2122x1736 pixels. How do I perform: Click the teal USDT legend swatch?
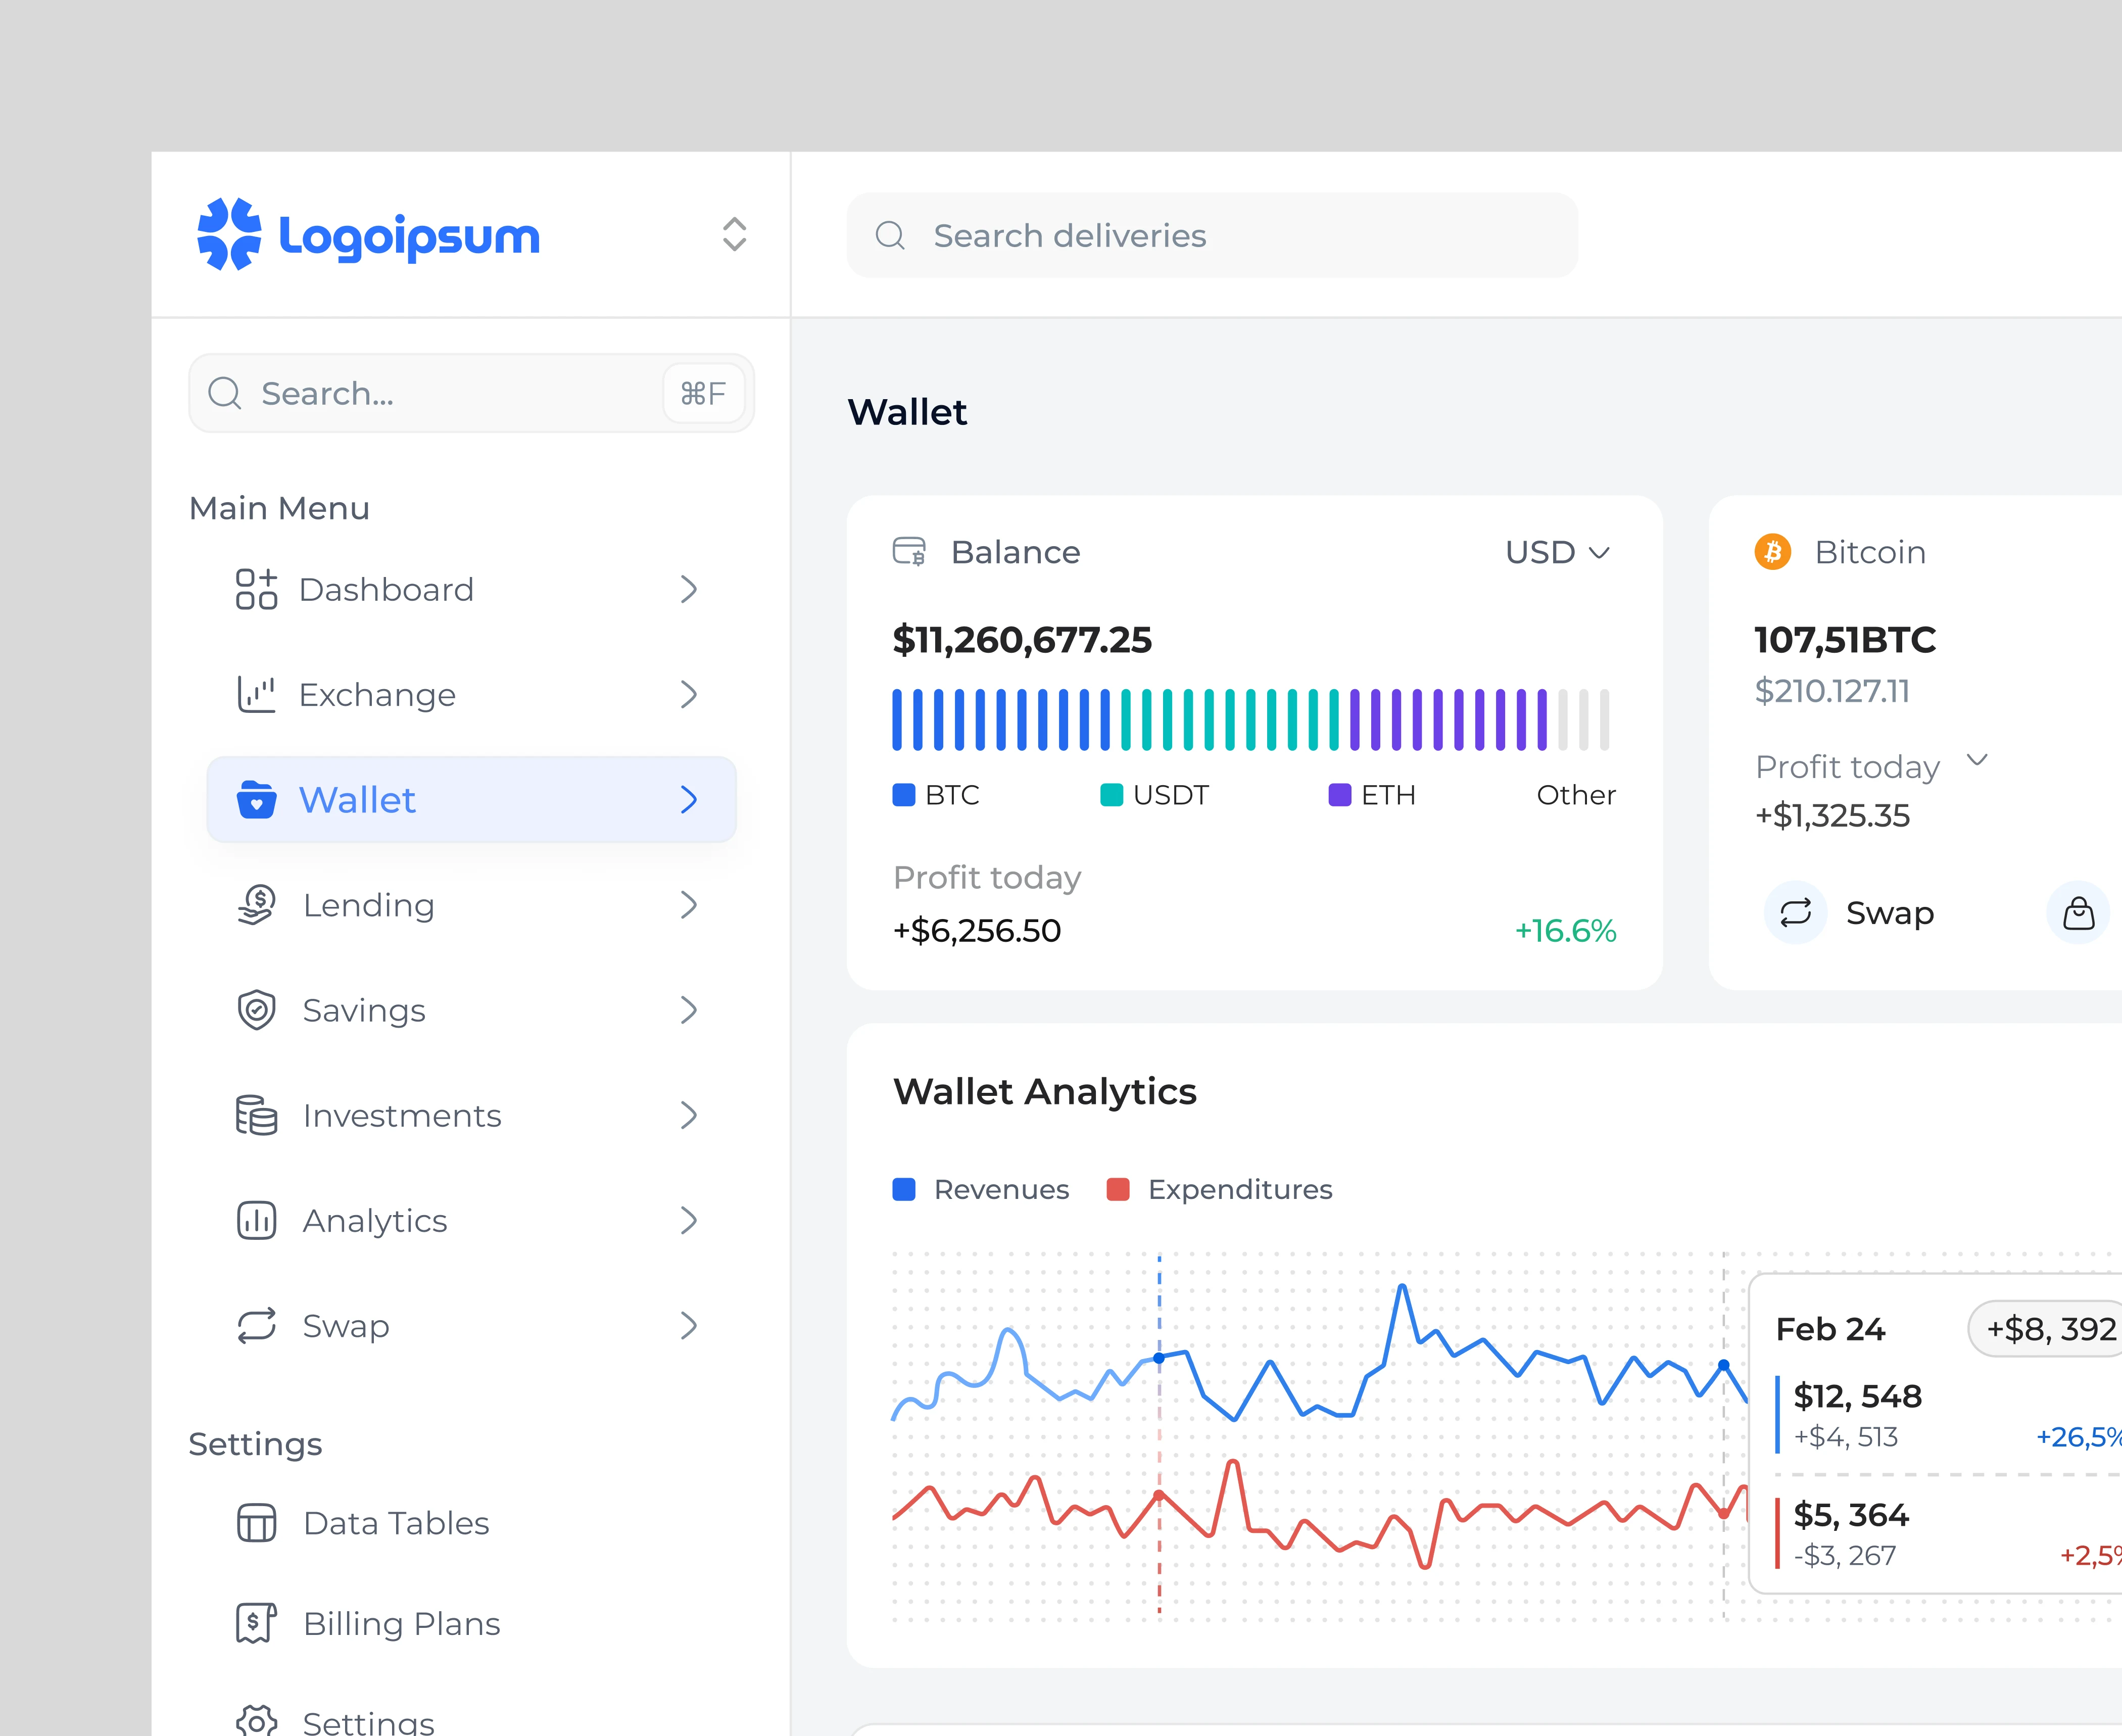click(1112, 795)
